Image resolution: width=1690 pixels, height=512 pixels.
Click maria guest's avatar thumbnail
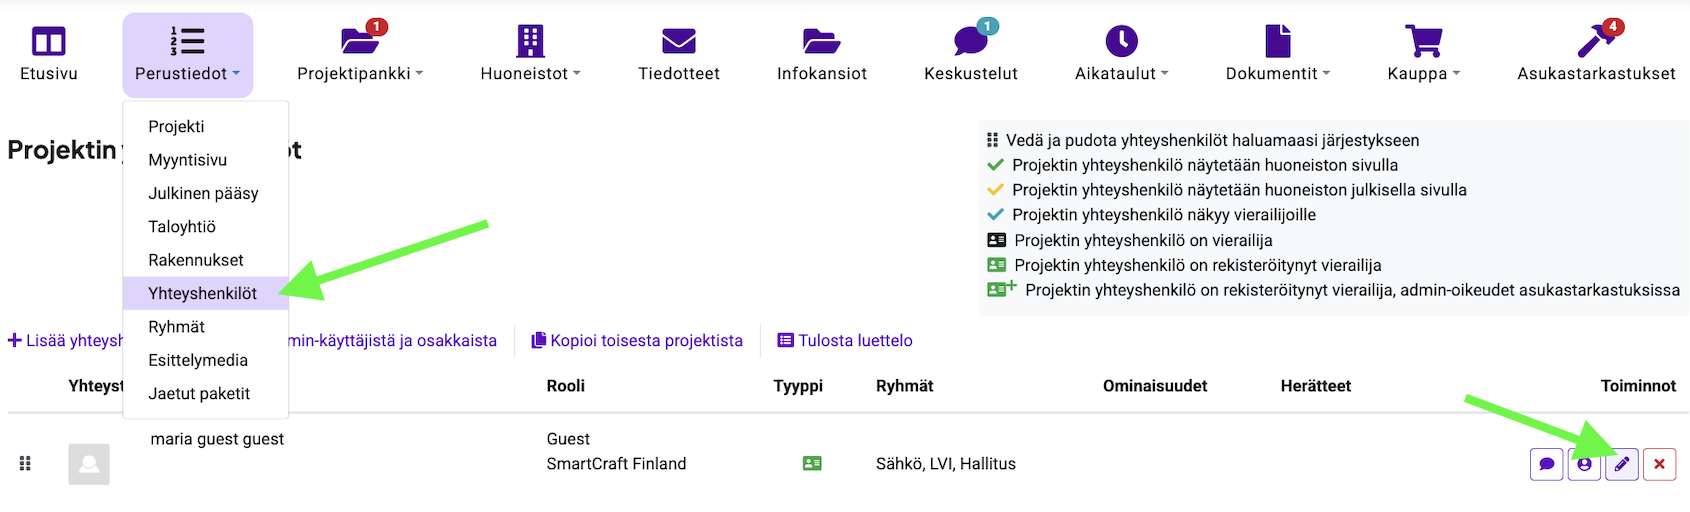[89, 464]
